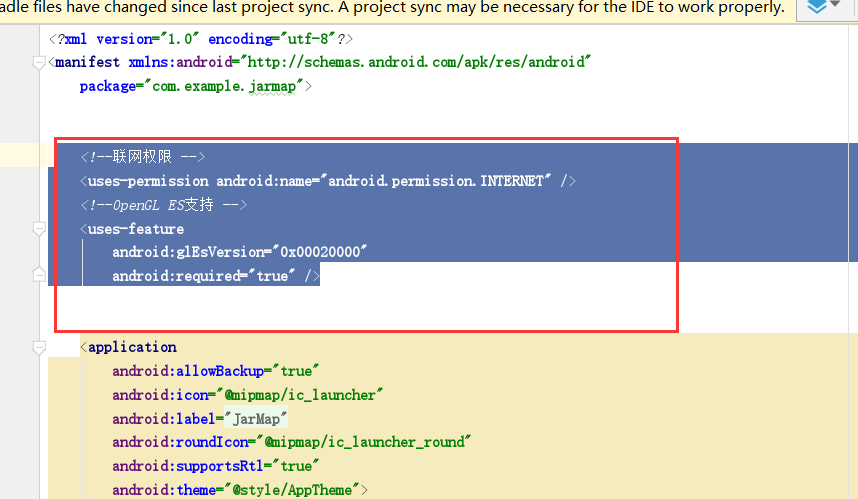Click the schemas.android.com URL value

point(416,62)
